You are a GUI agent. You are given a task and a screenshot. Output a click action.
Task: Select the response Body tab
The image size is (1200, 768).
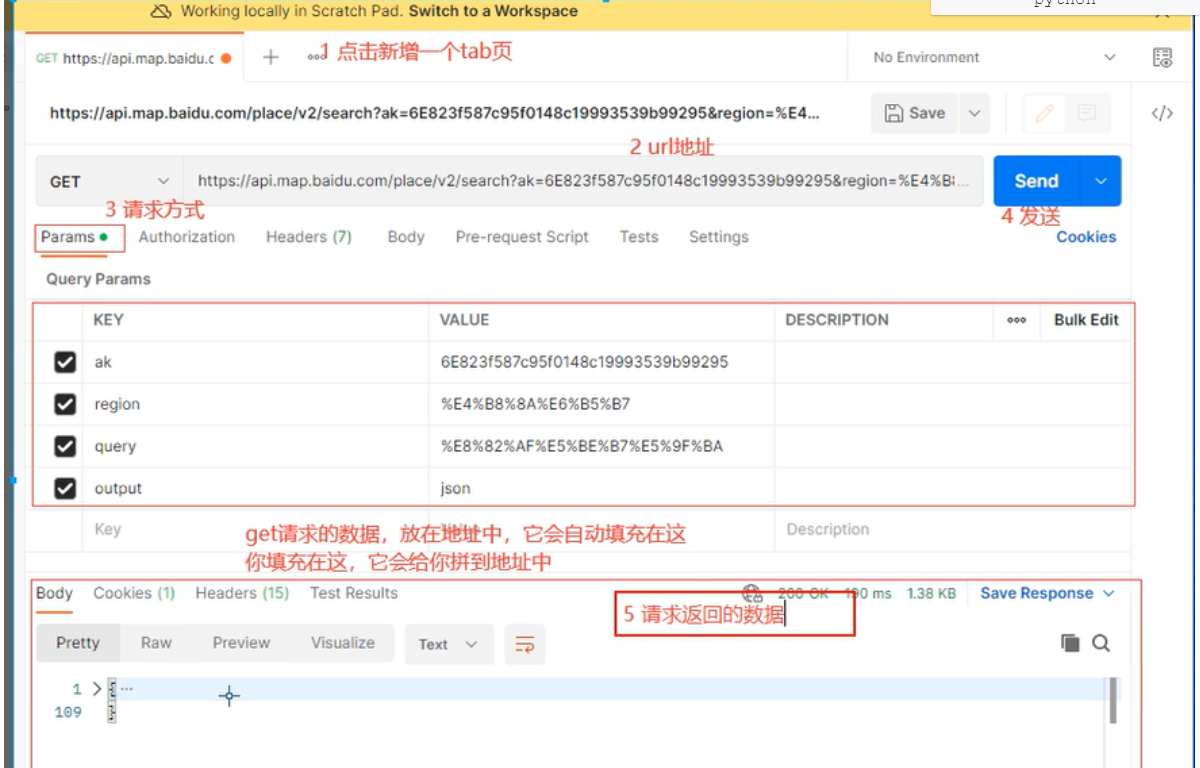pyautogui.click(x=54, y=593)
